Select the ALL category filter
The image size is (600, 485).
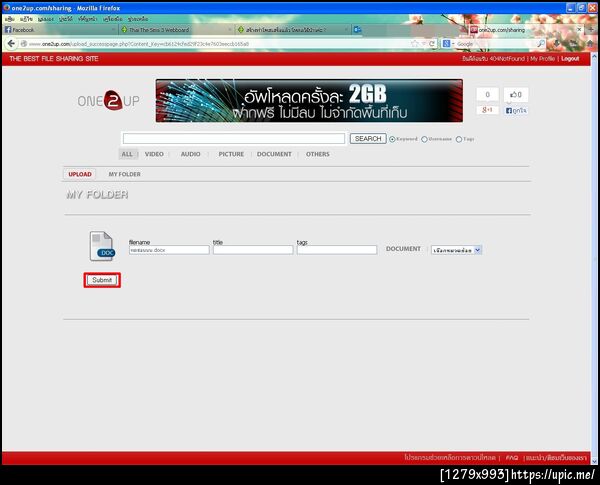[x=127, y=154]
